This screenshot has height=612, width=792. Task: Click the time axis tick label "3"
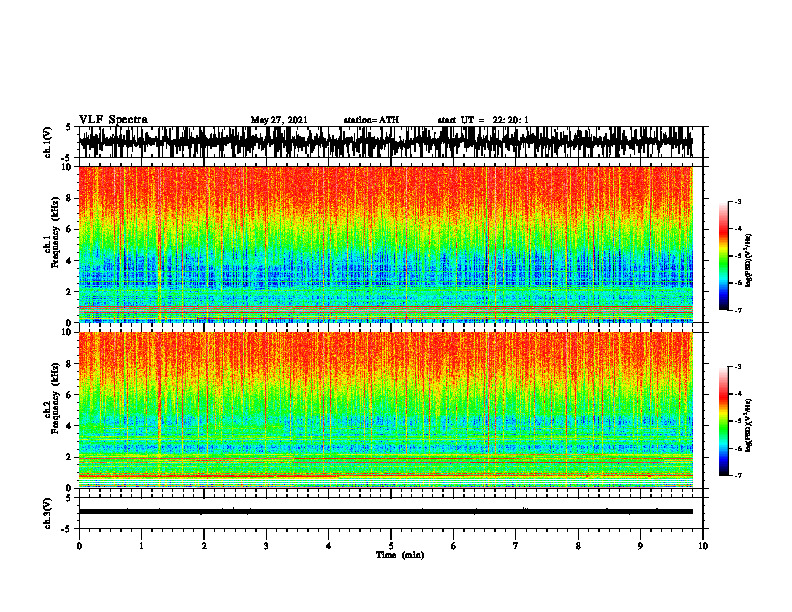[266, 546]
